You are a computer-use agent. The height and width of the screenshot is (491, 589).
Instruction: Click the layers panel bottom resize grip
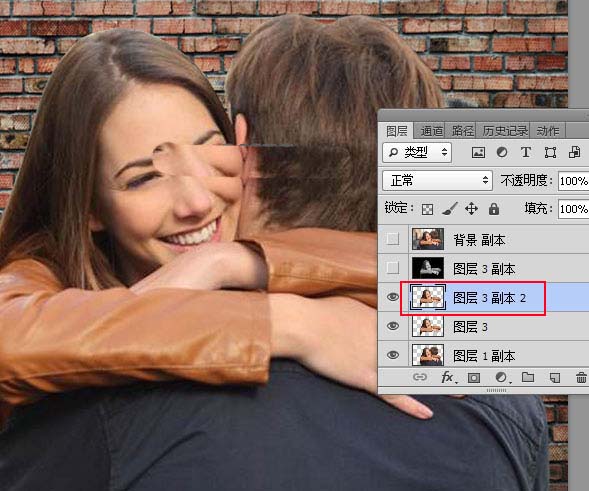pyautogui.click(x=496, y=391)
